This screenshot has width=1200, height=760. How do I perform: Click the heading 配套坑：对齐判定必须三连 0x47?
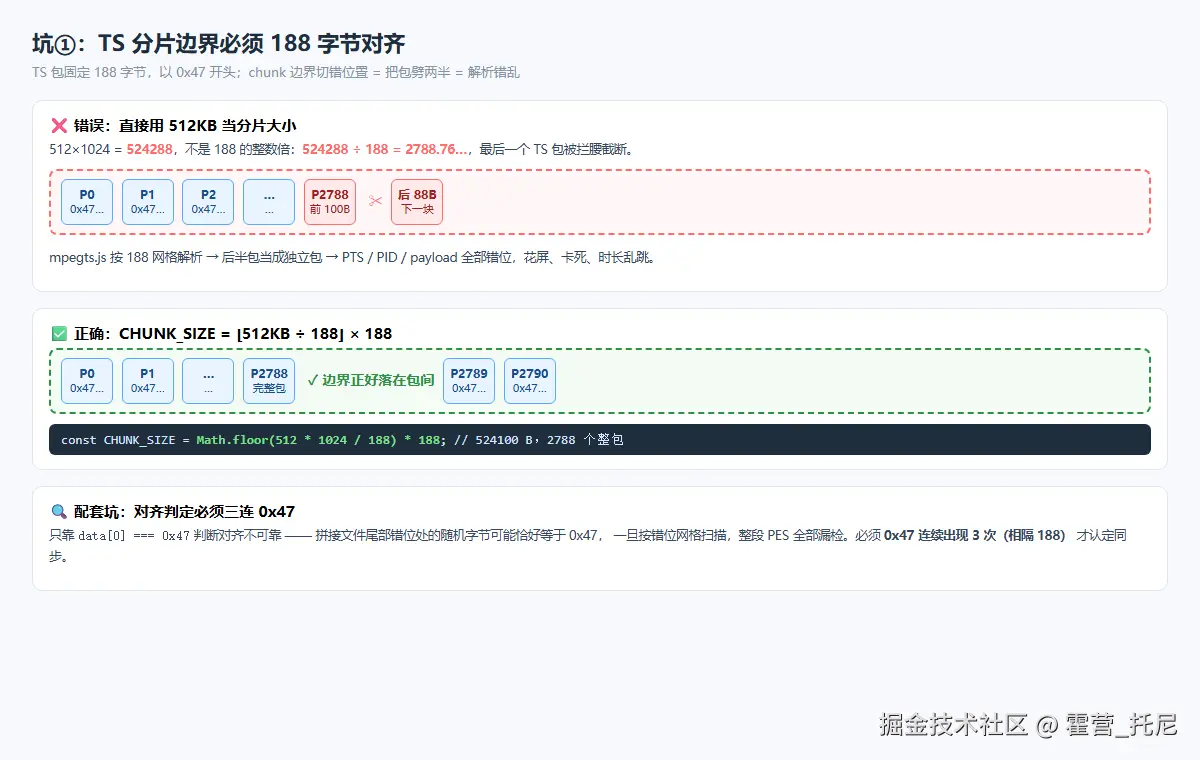(x=184, y=511)
